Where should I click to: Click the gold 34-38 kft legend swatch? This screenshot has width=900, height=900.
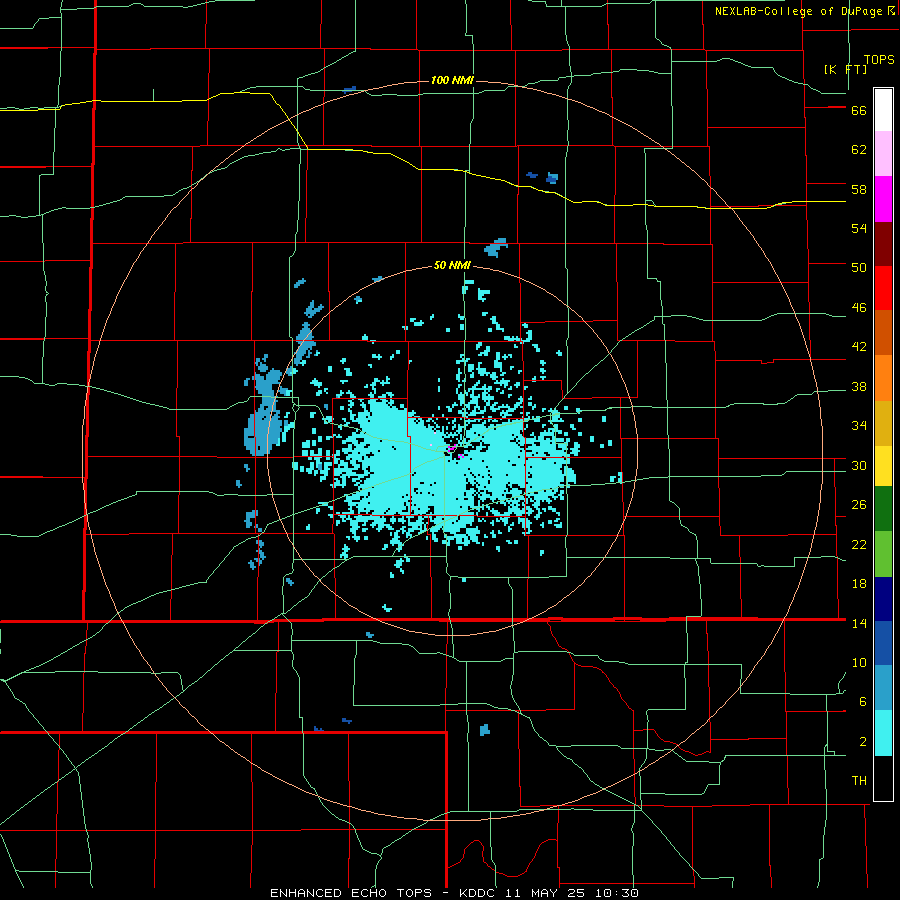click(883, 423)
